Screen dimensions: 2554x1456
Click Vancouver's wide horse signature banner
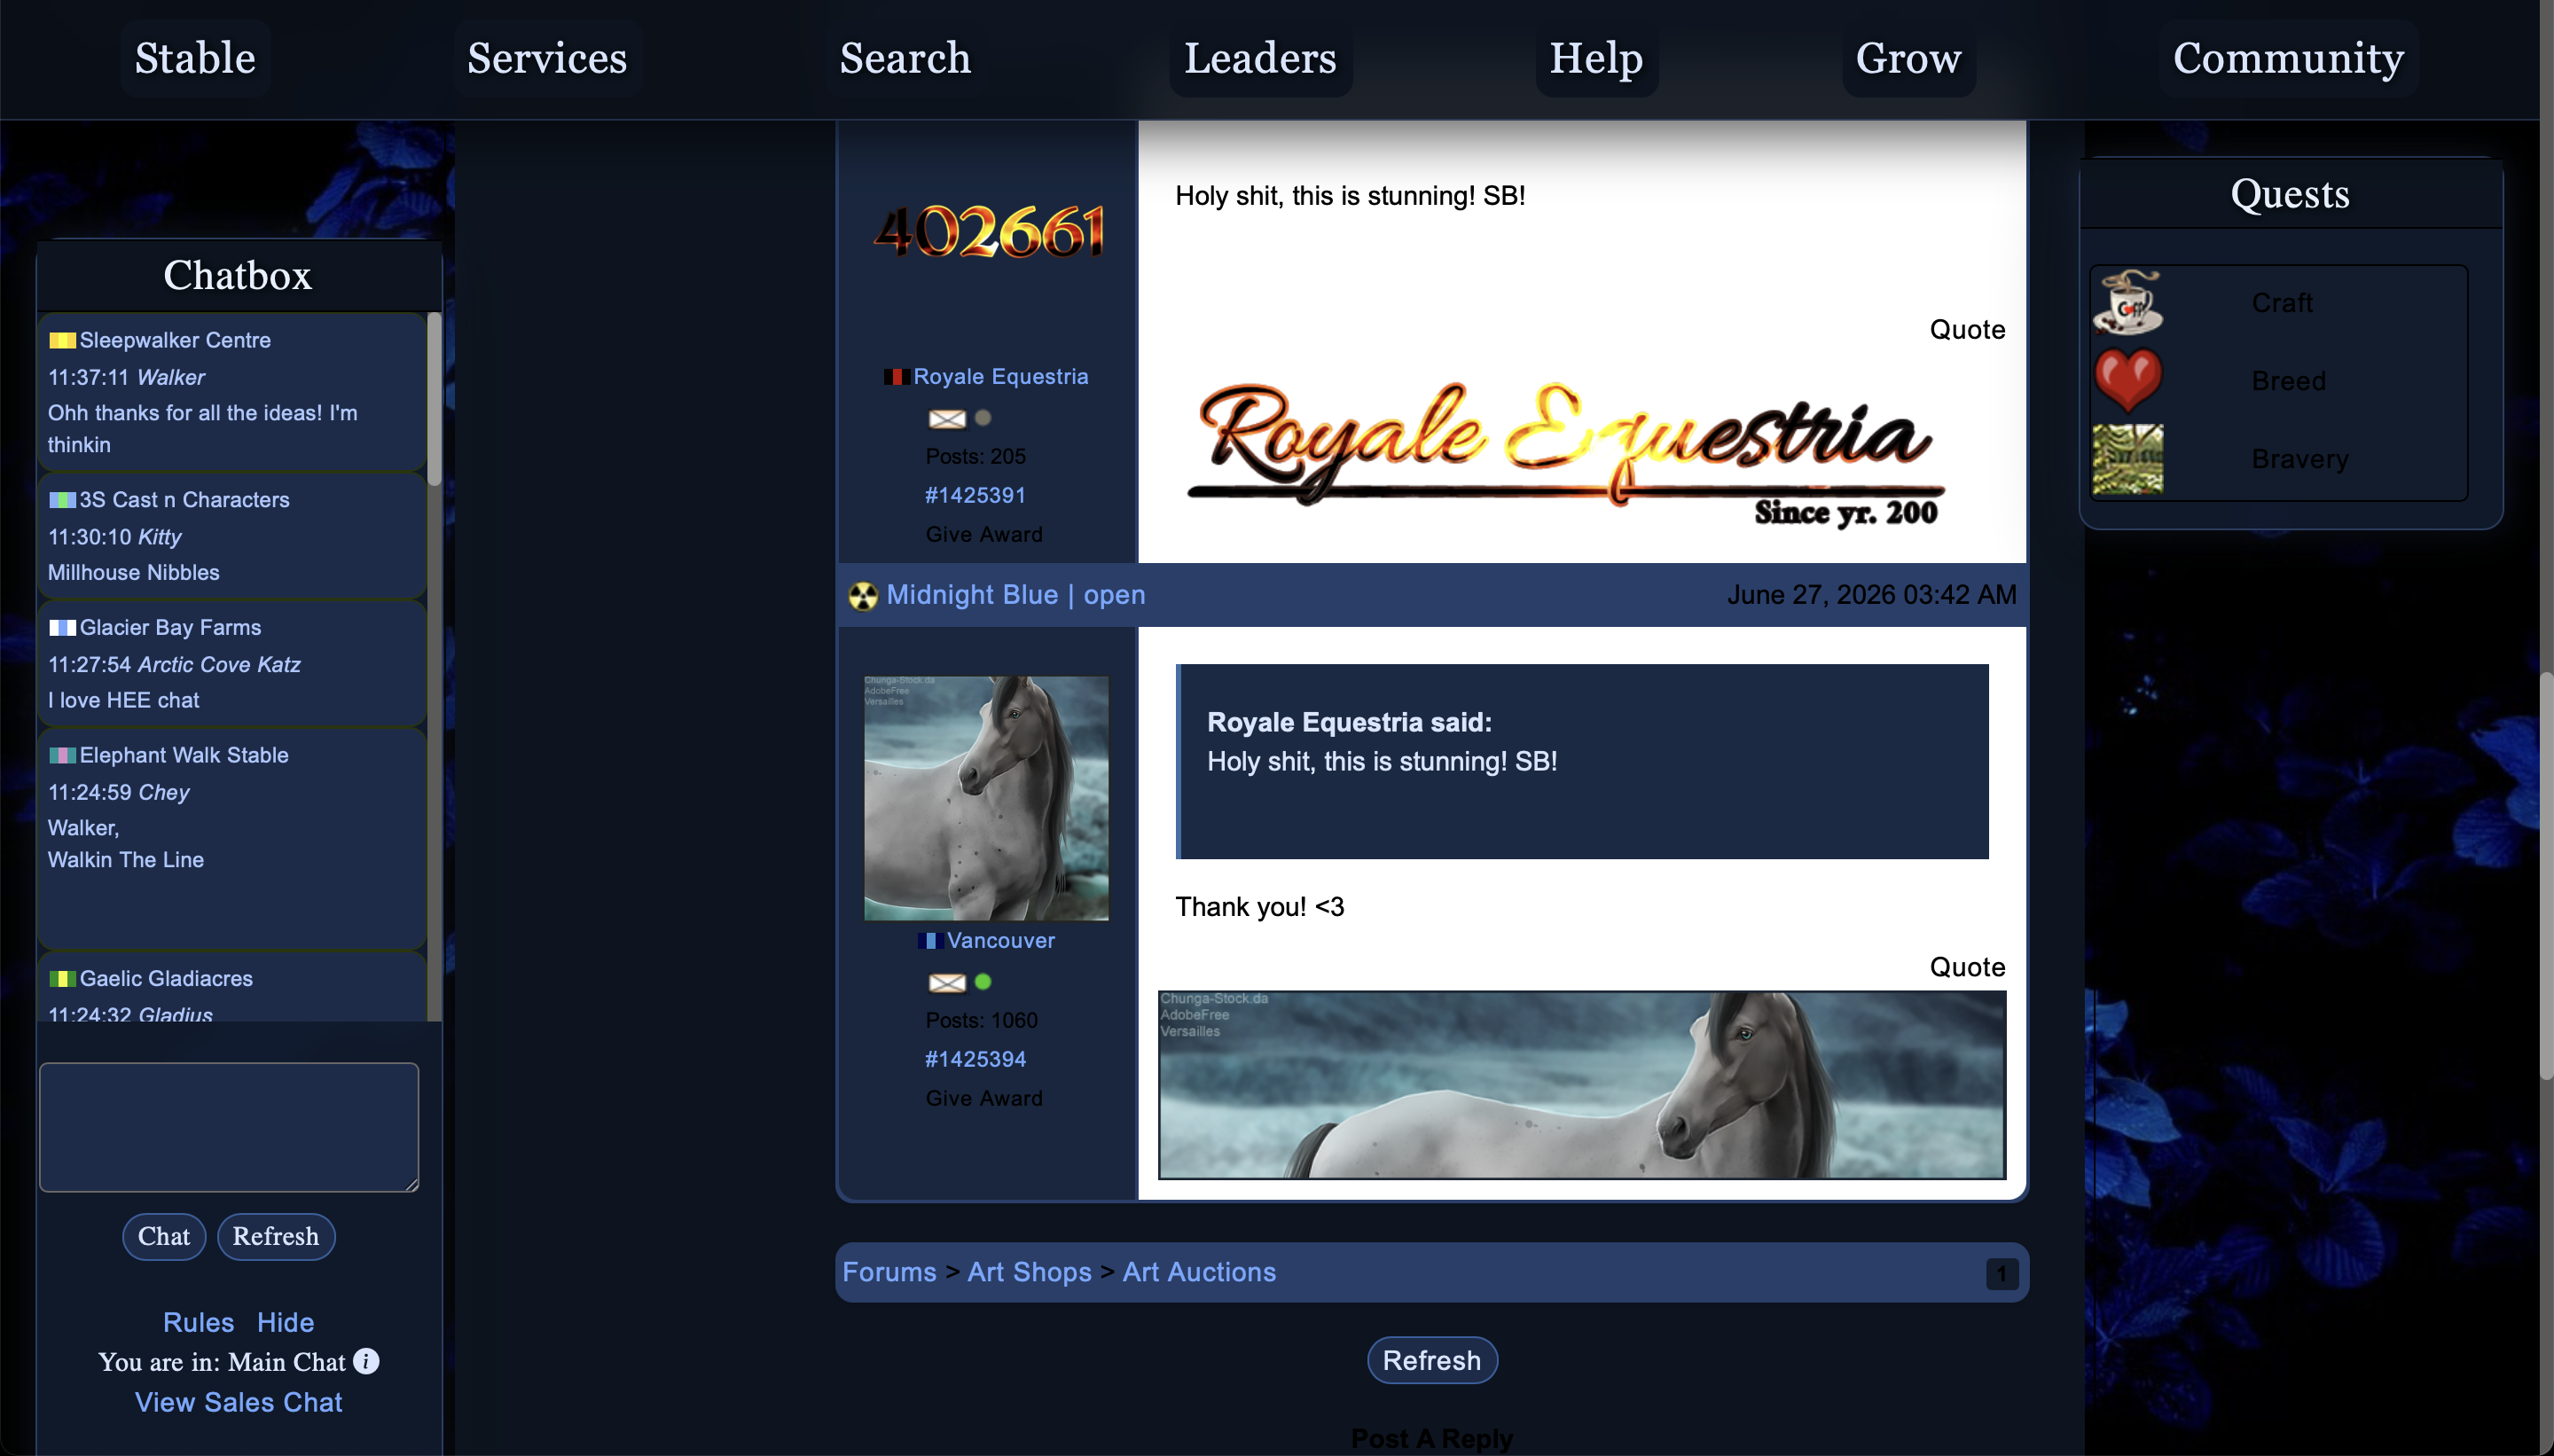tap(1582, 1085)
